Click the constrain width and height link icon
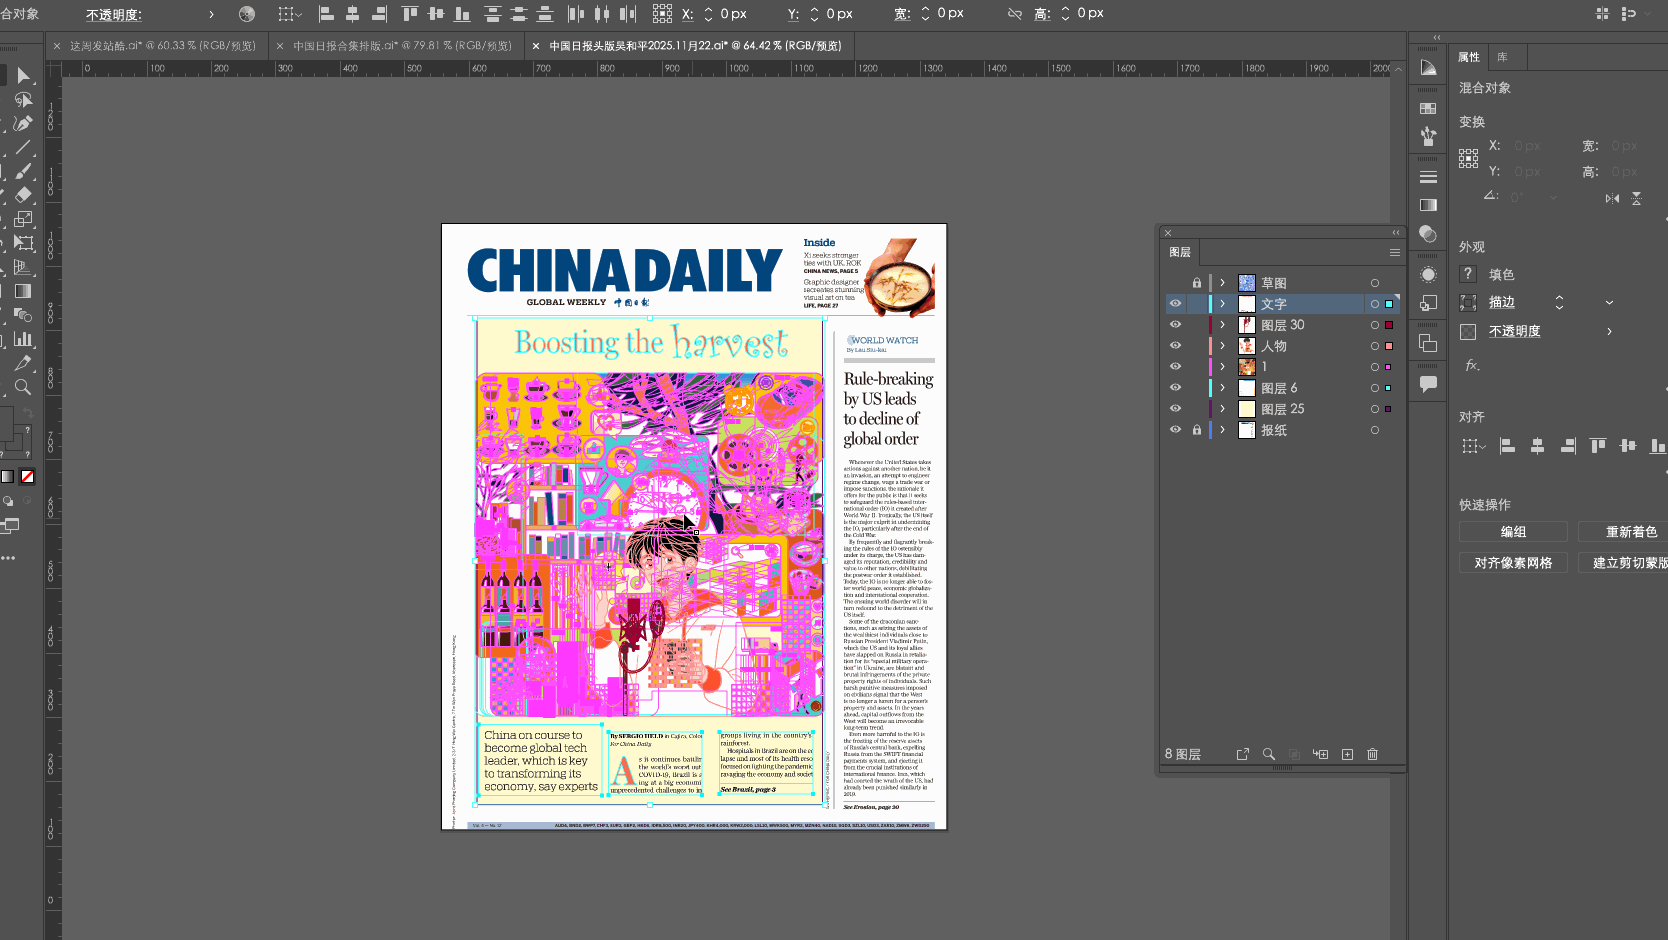Viewport: 1668px width, 940px height. (1015, 14)
